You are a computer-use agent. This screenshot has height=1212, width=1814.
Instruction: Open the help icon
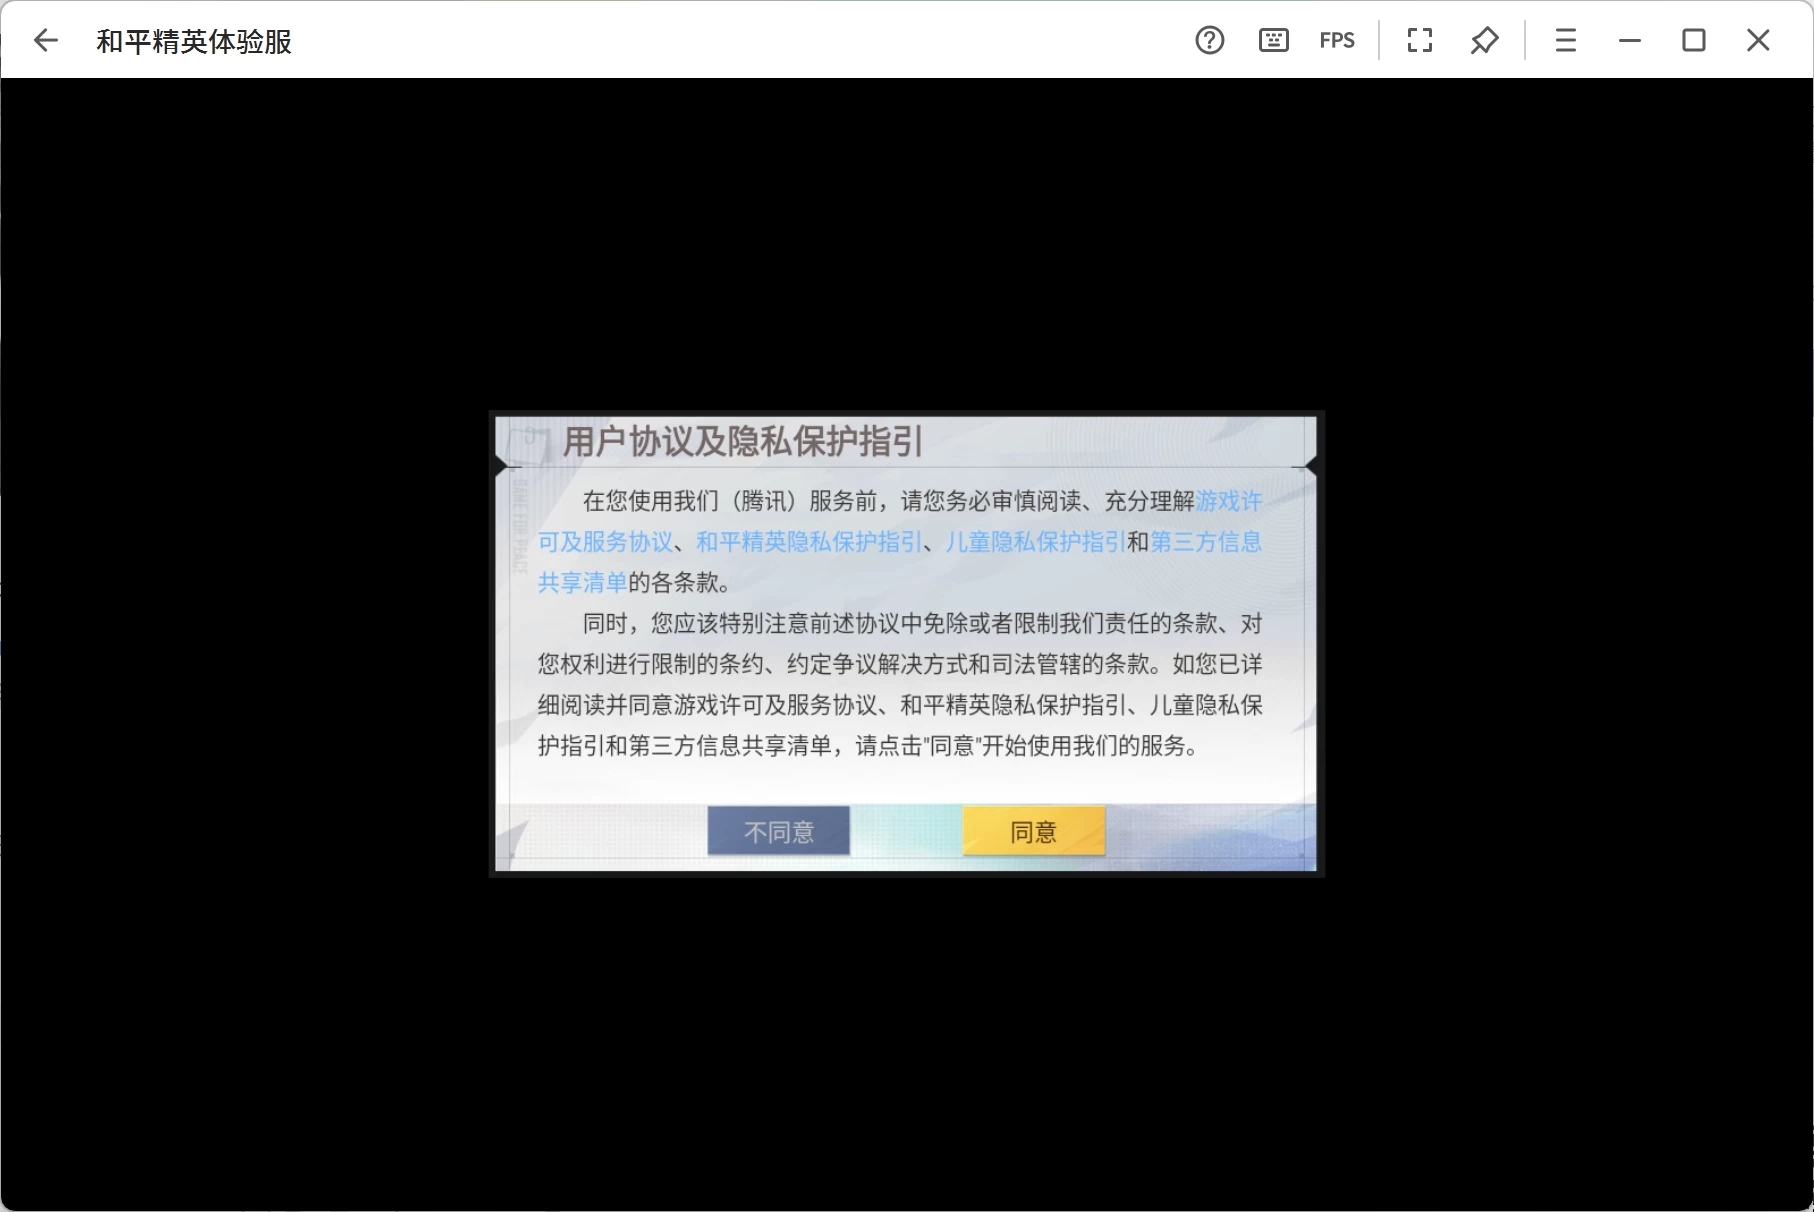coord(1209,40)
